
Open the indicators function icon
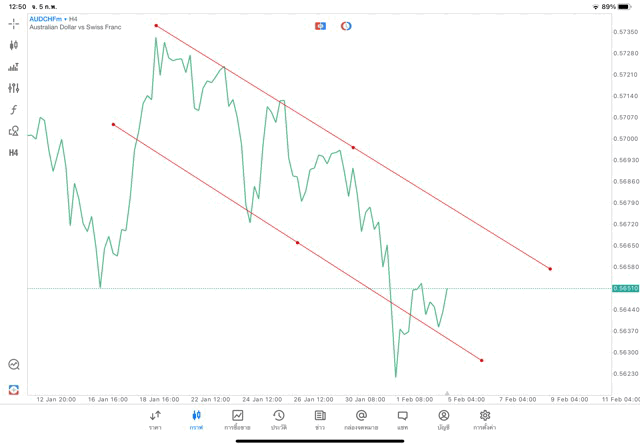(14, 110)
